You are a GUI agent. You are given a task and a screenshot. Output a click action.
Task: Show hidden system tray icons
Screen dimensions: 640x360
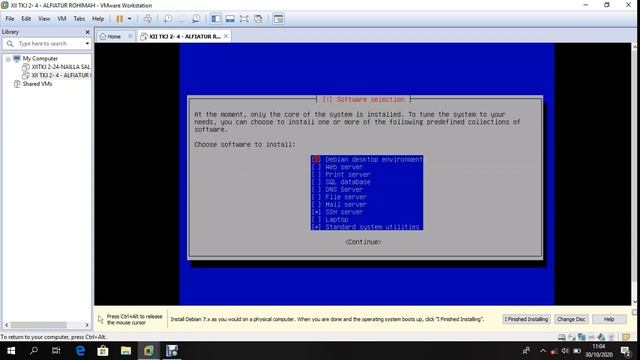coord(543,351)
